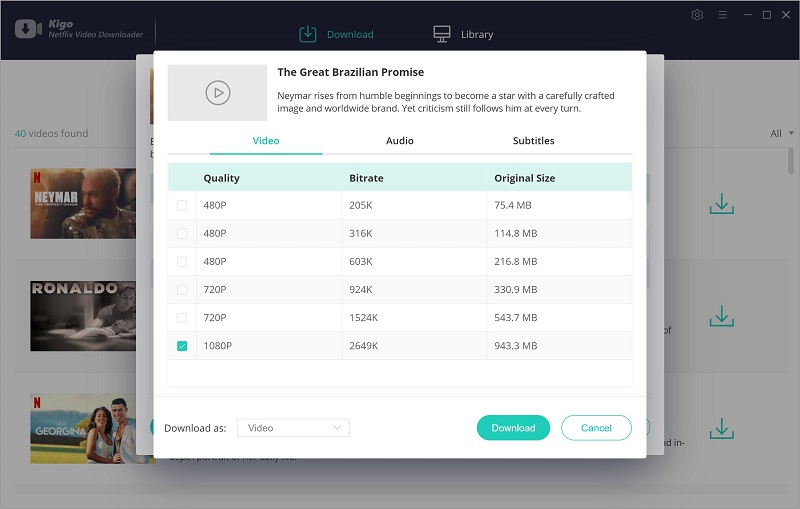Image resolution: width=800 pixels, height=509 pixels.
Task: Click the 330.9 MB size cell
Action: pyautogui.click(x=515, y=290)
